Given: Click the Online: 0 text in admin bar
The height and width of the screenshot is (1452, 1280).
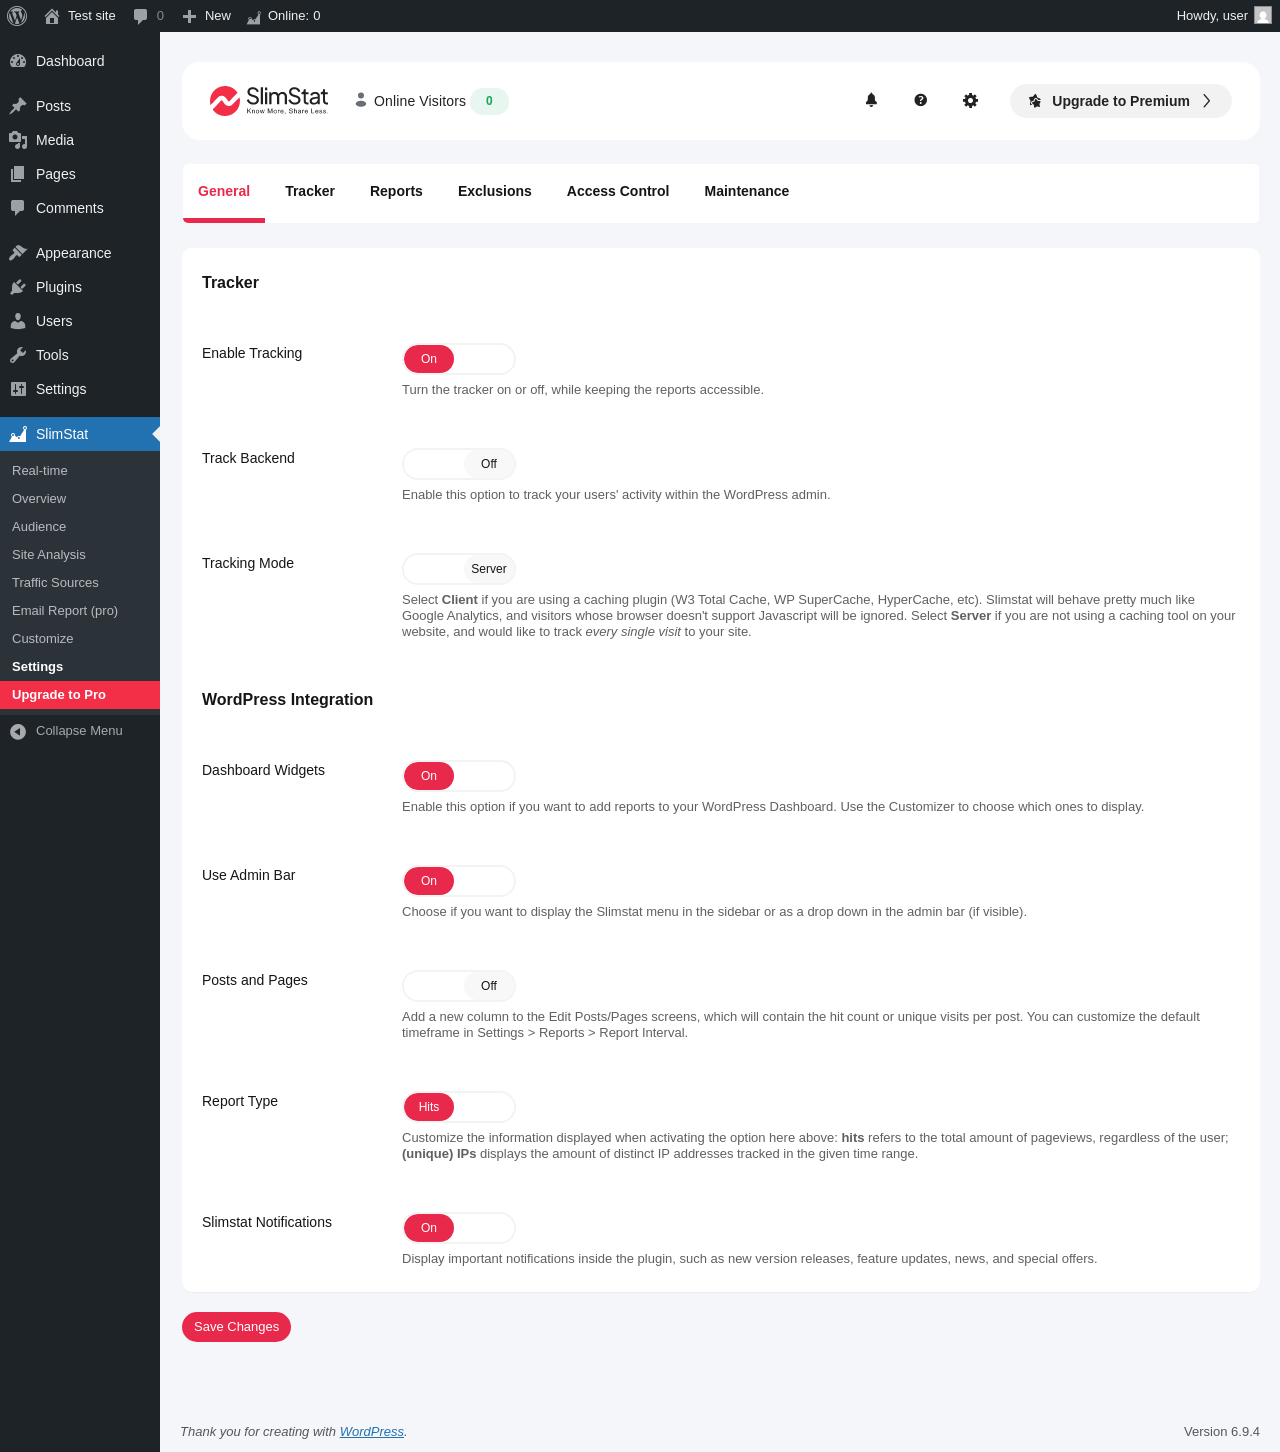Looking at the screenshot, I should pyautogui.click(x=294, y=16).
